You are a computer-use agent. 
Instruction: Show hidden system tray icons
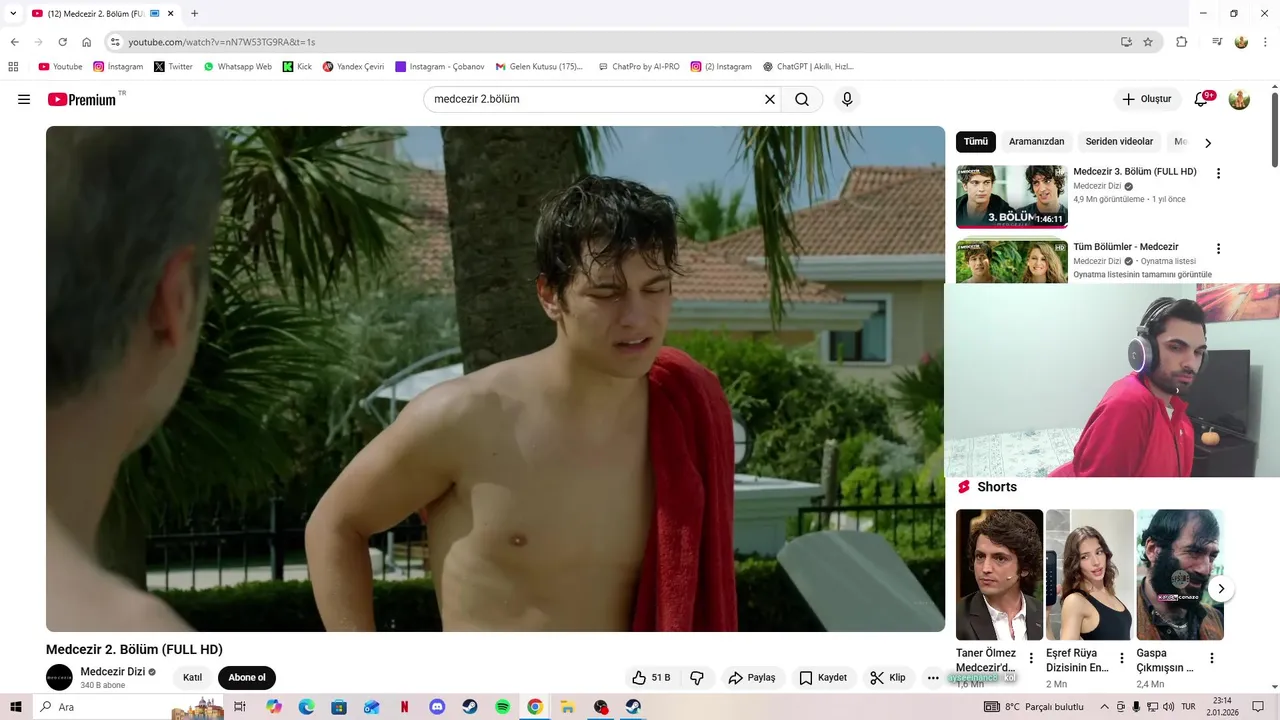click(1105, 706)
